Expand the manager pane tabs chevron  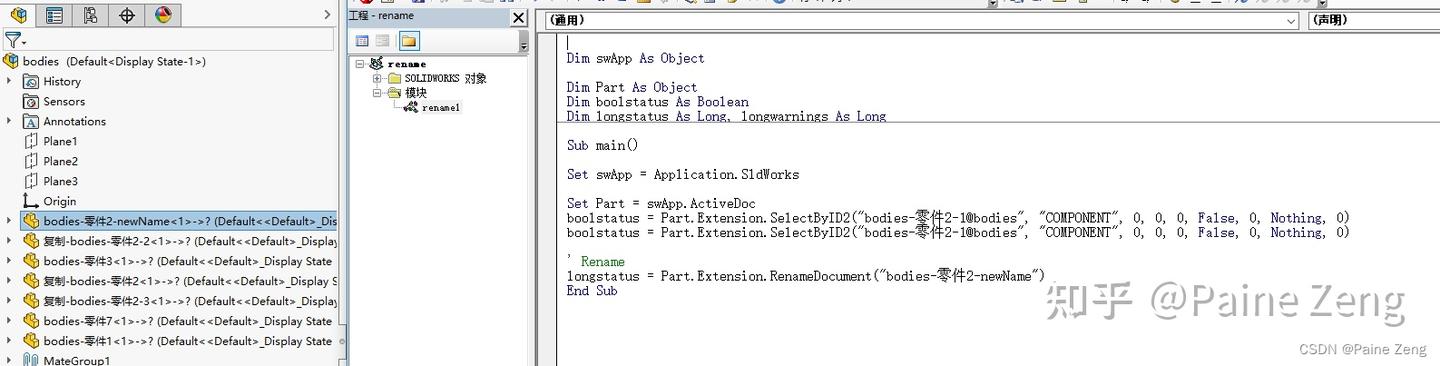327,14
